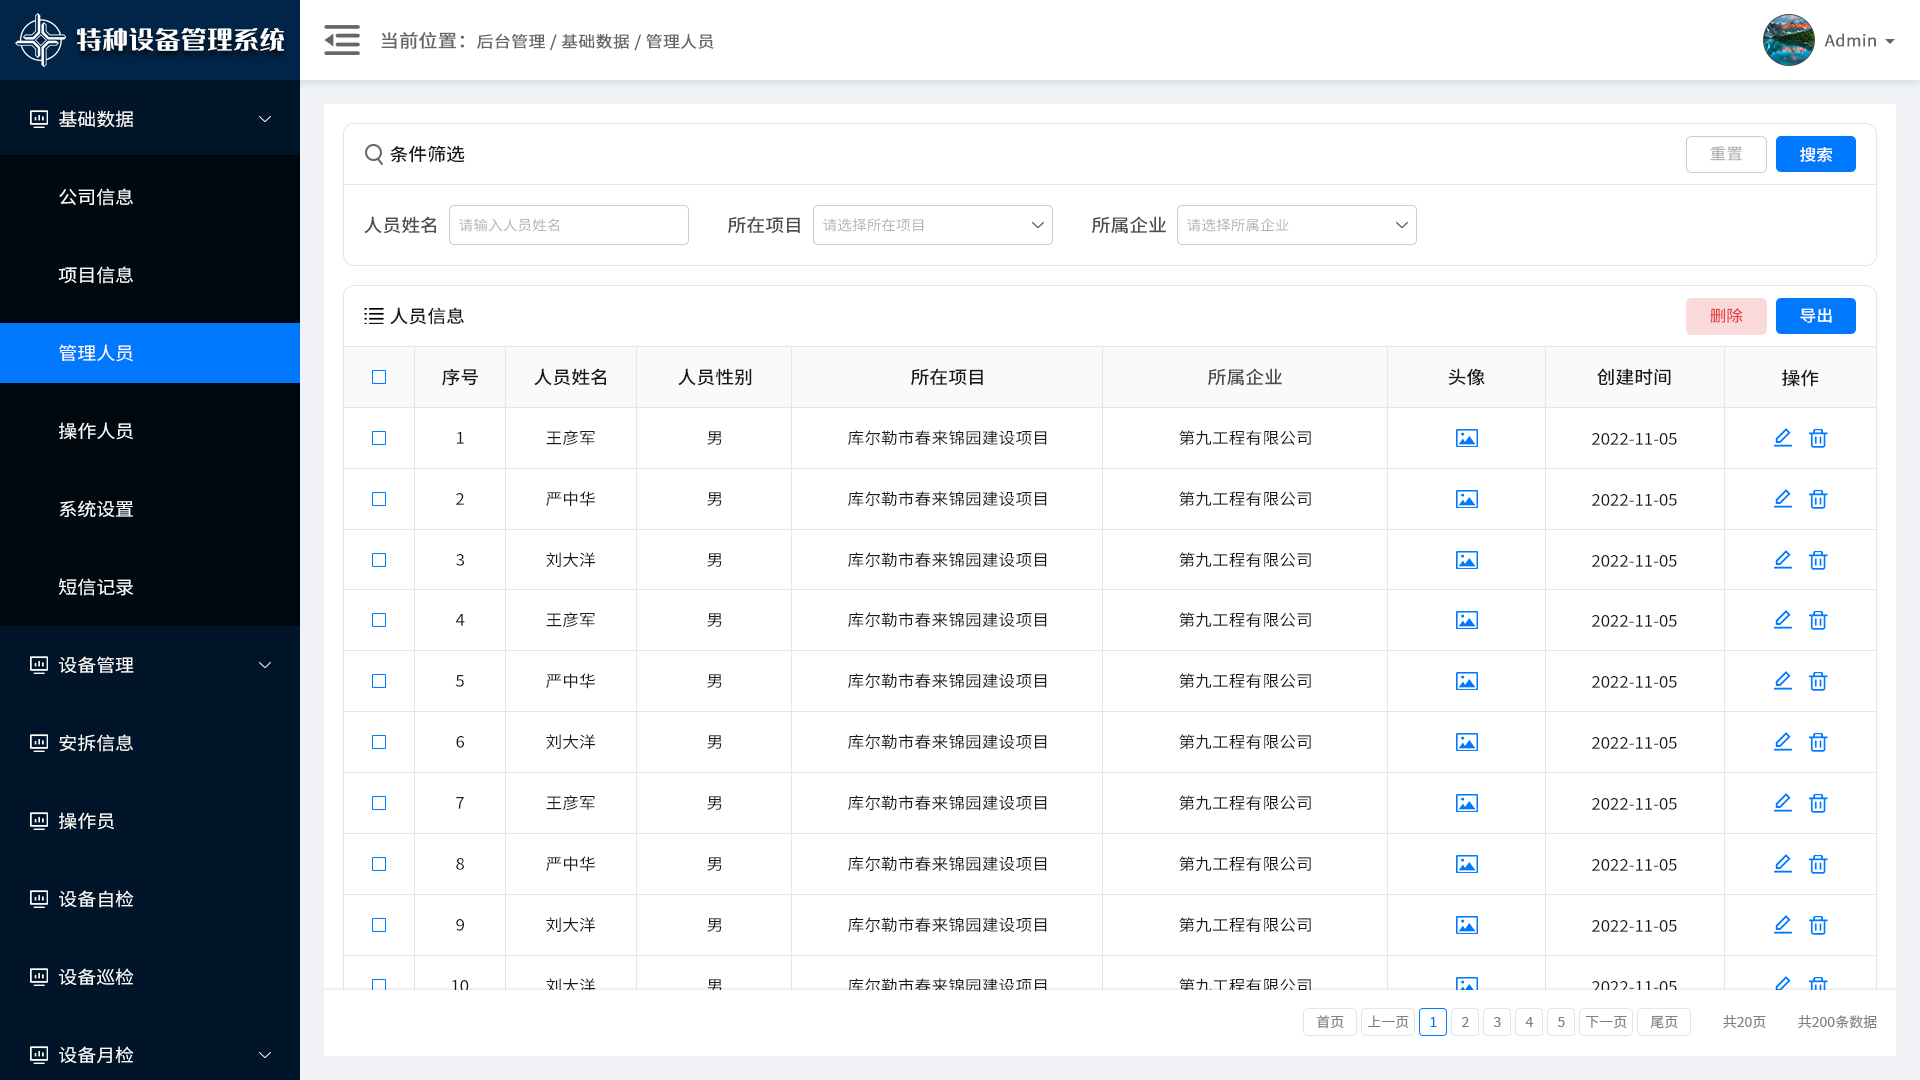View the avatar image icon in row 2
Image resolution: width=1920 pixels, height=1080 pixels.
coord(1466,499)
